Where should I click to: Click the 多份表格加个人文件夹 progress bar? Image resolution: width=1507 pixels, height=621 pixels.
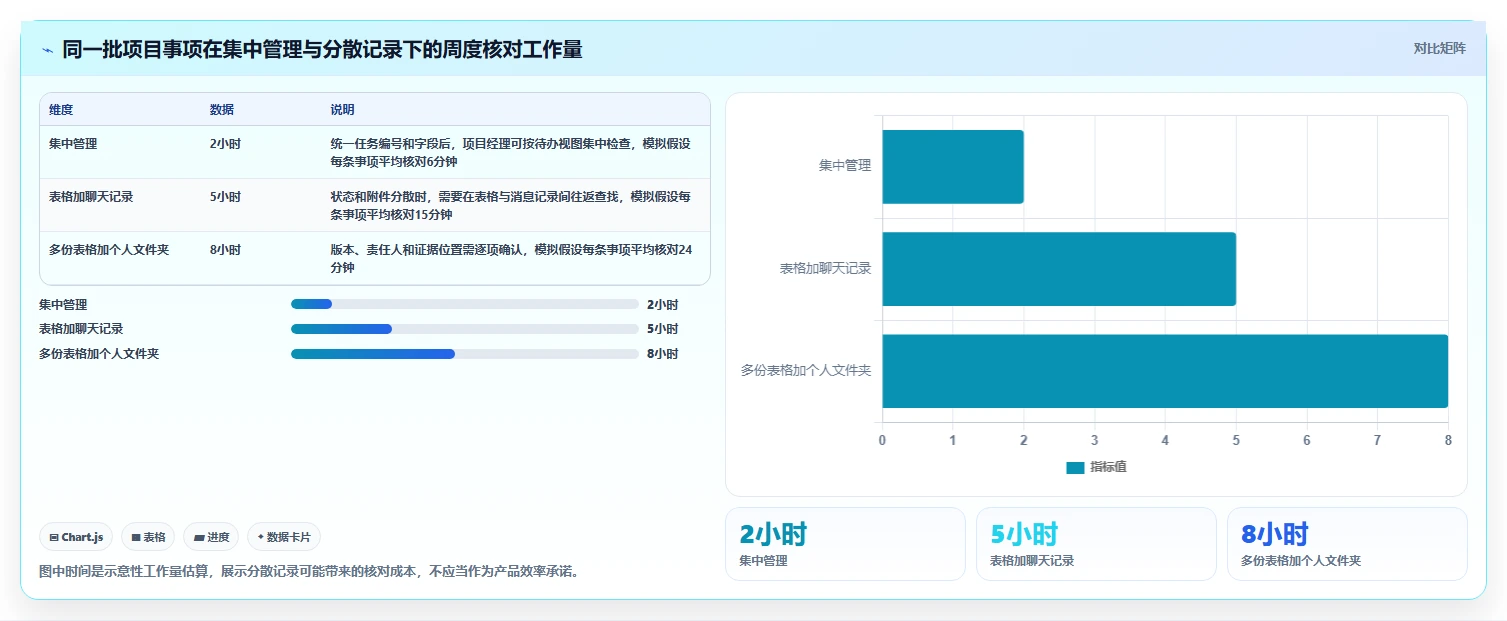tap(464, 354)
